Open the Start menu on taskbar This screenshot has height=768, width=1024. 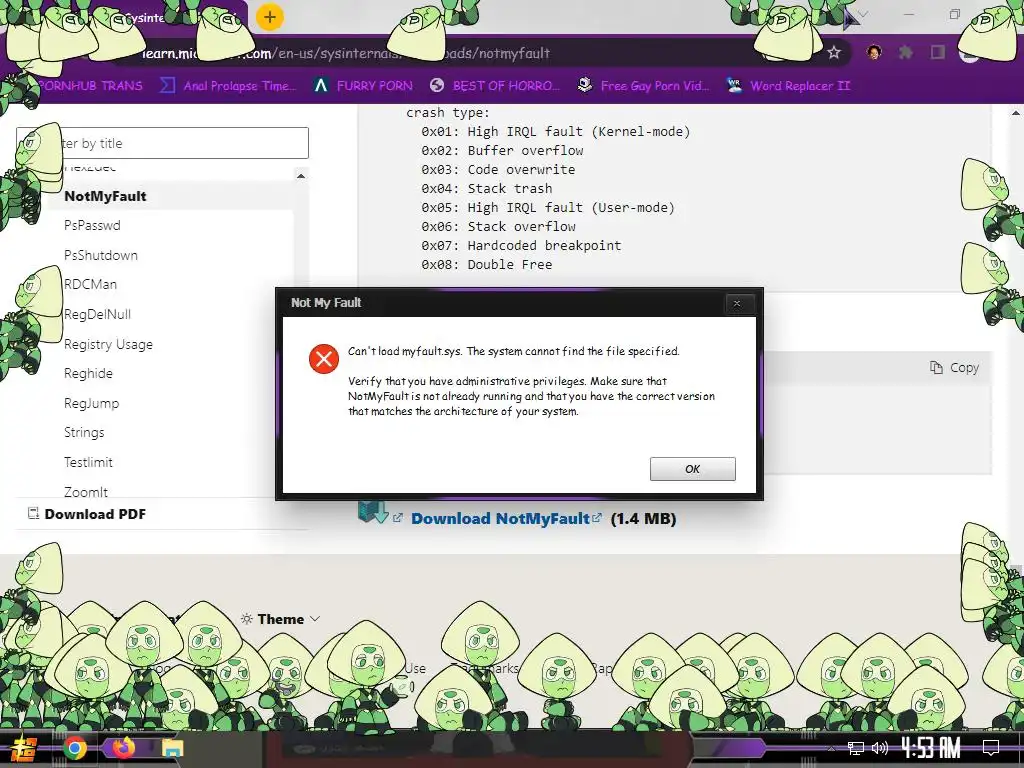point(24,748)
